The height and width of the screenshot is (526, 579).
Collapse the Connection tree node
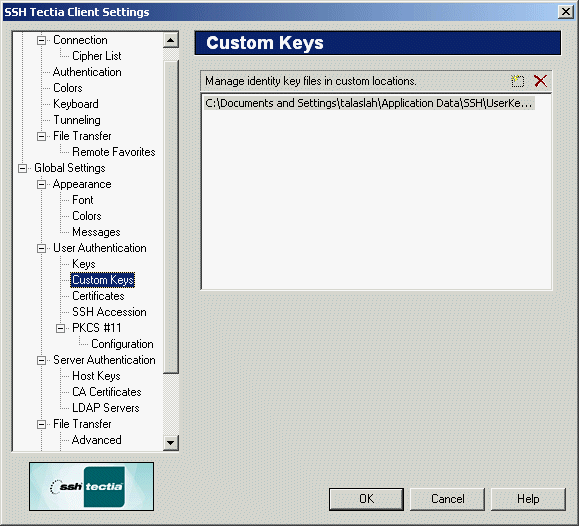coord(41,40)
